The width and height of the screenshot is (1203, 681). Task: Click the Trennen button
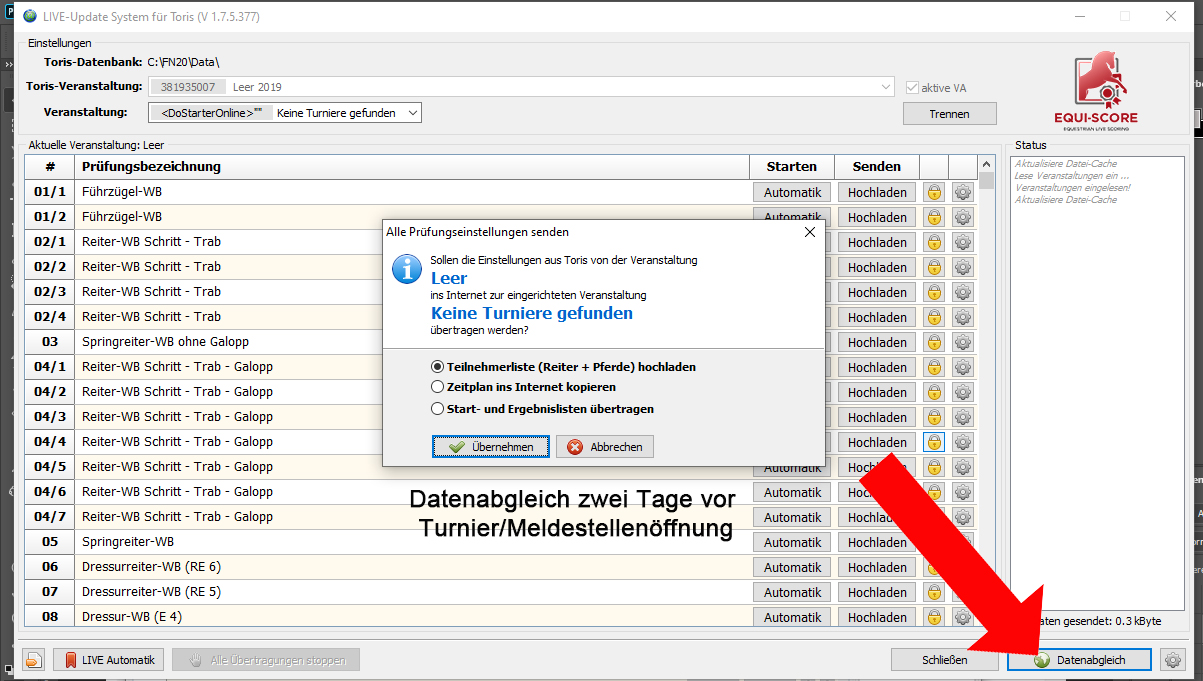tap(949, 114)
